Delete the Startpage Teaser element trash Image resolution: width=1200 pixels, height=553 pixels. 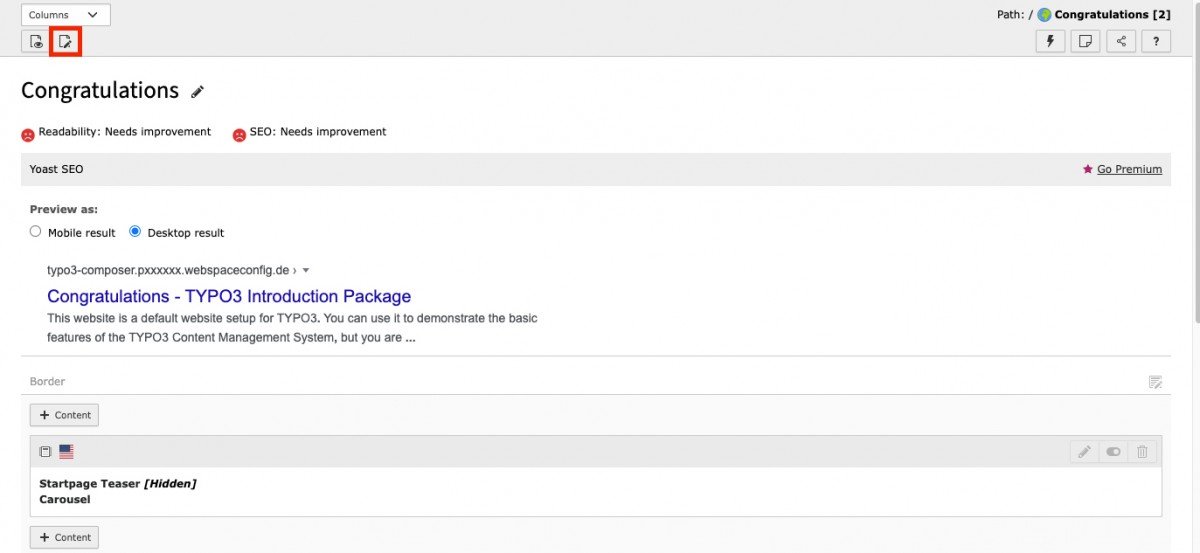1142,452
